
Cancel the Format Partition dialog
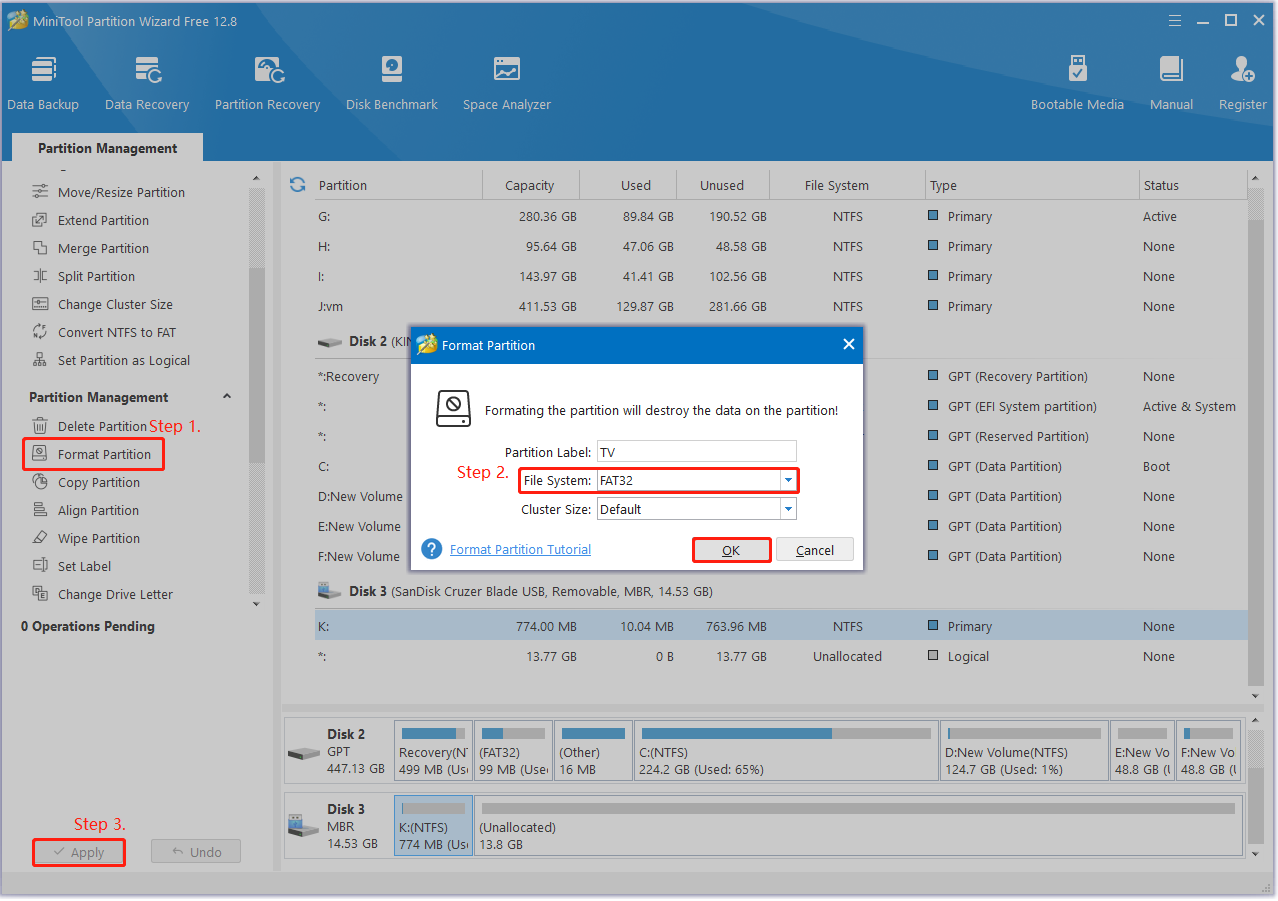tap(815, 550)
